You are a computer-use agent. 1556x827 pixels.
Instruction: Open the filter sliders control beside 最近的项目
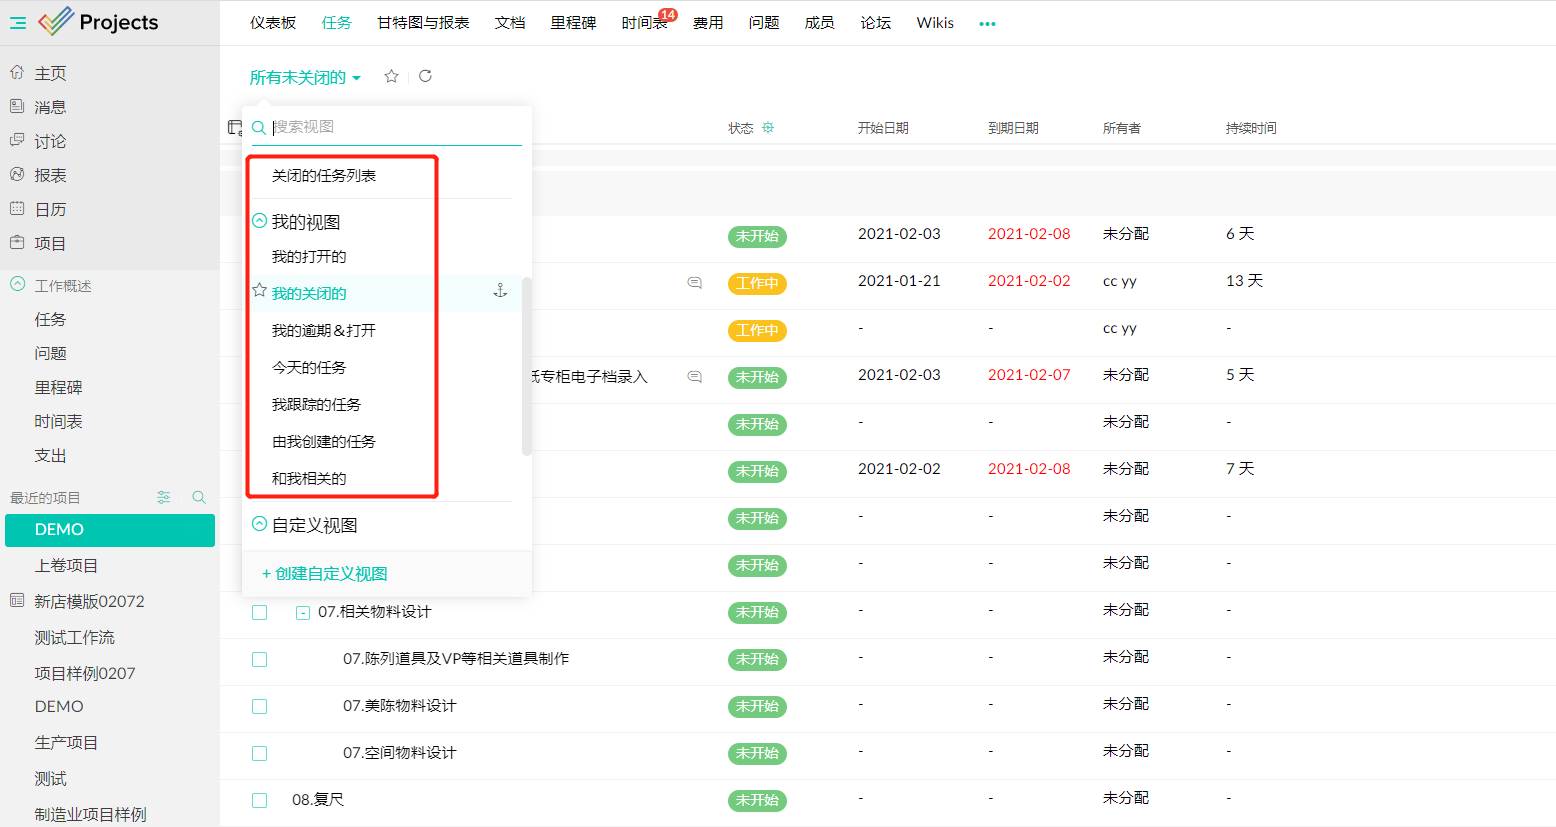coord(164,496)
